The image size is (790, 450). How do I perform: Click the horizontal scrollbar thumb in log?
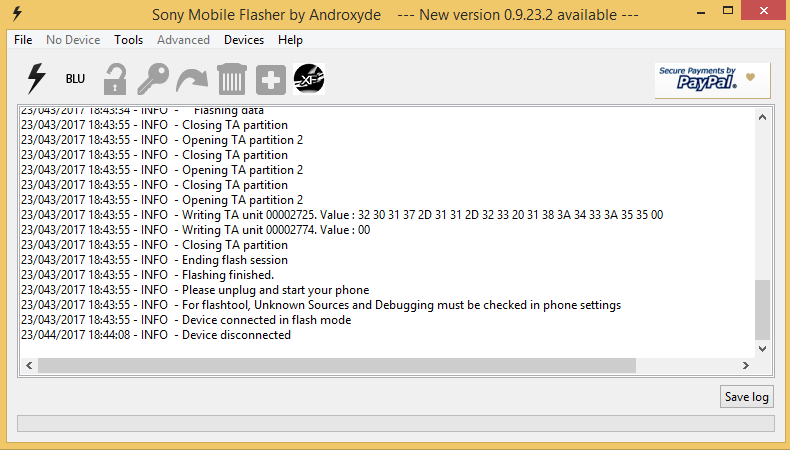tap(337, 365)
